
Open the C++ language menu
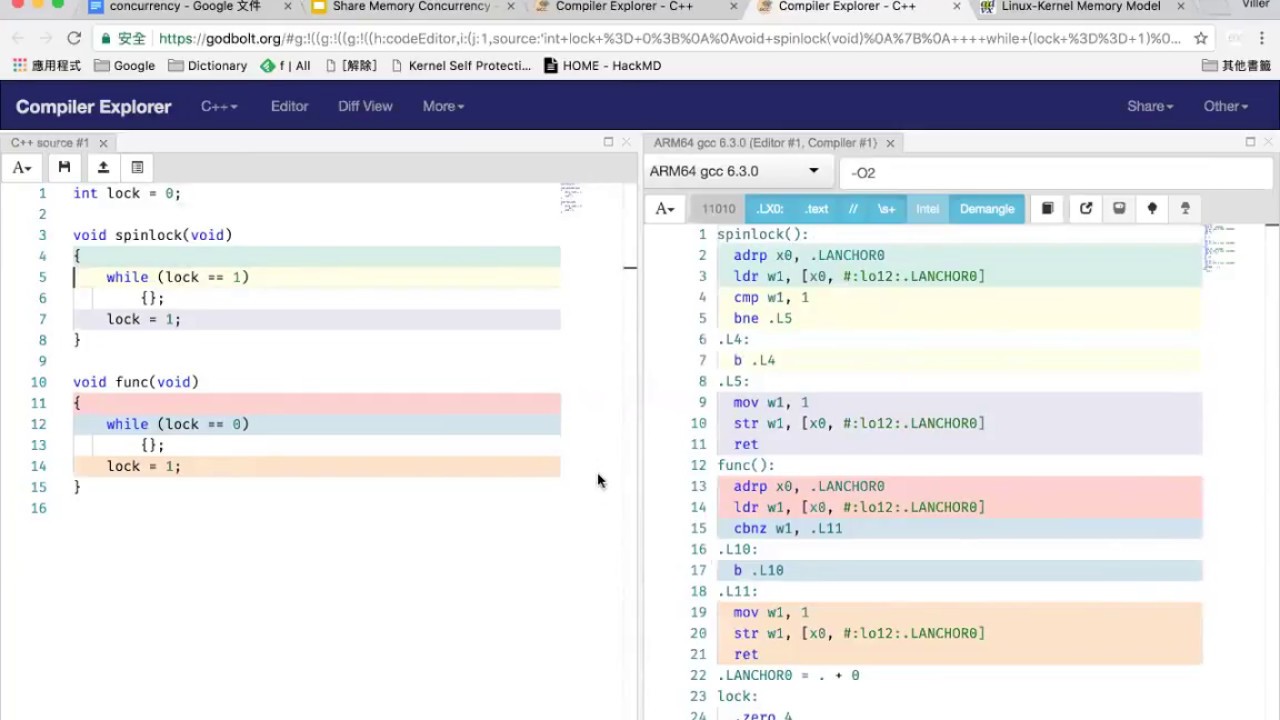(219, 106)
